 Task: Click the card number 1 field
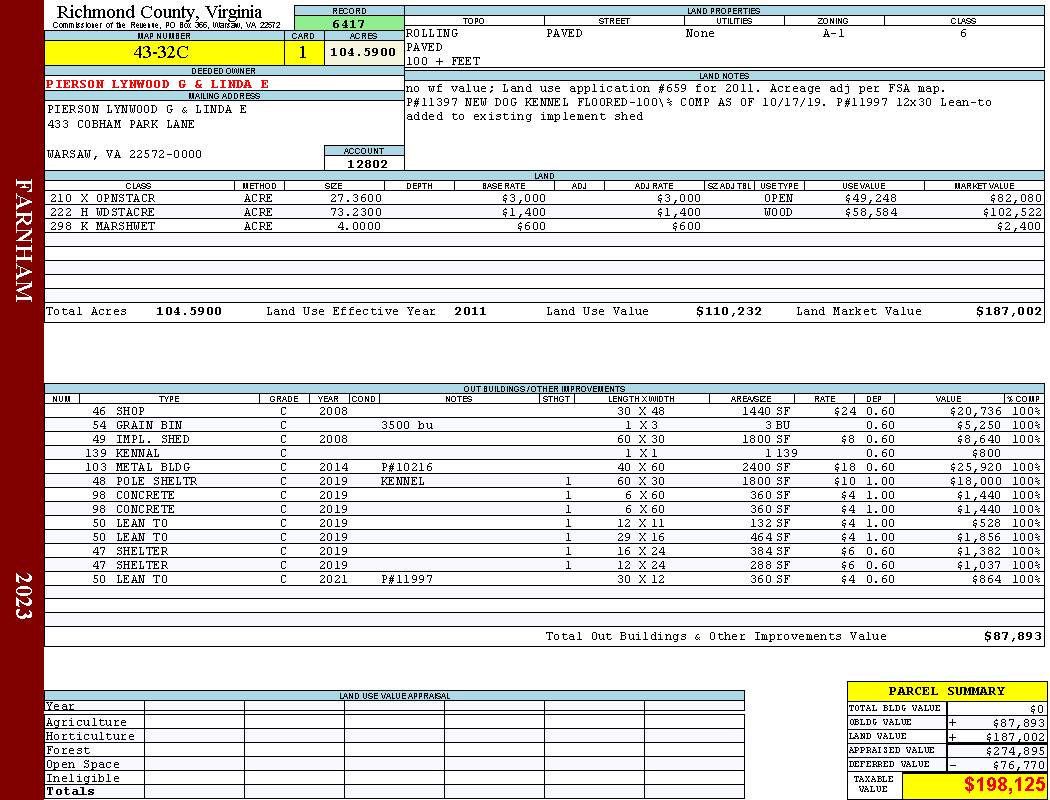303,52
